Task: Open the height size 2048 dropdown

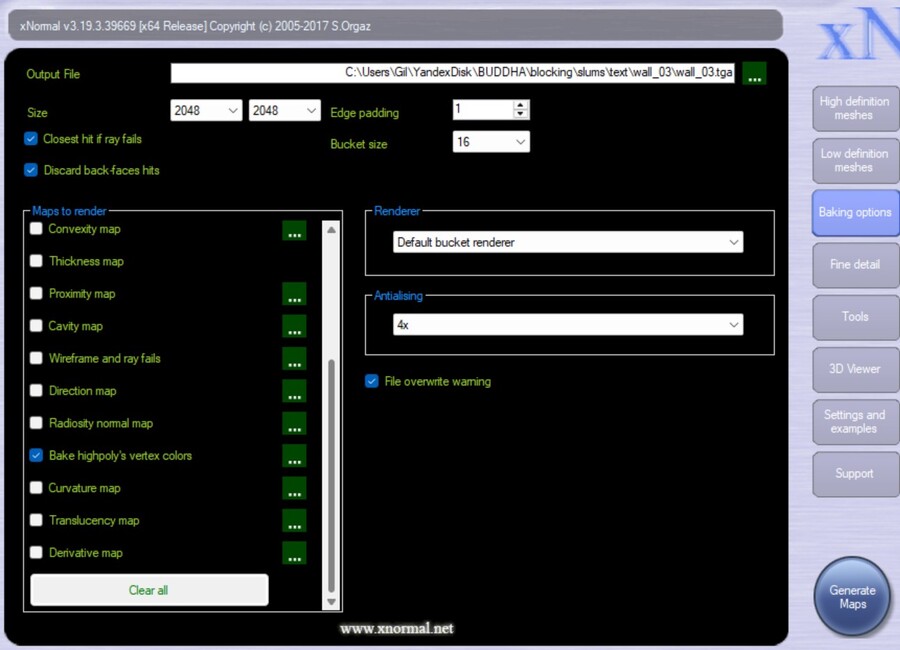Action: coord(284,110)
